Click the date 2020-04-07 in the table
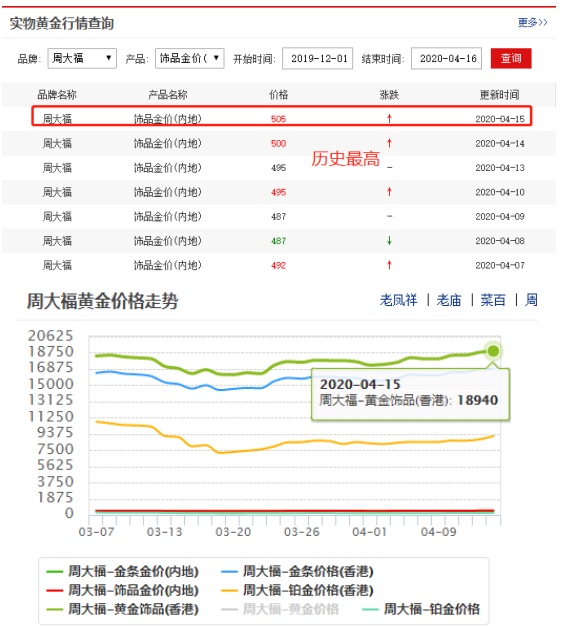Image resolution: width=562 pixels, height=627 pixels. point(500,265)
